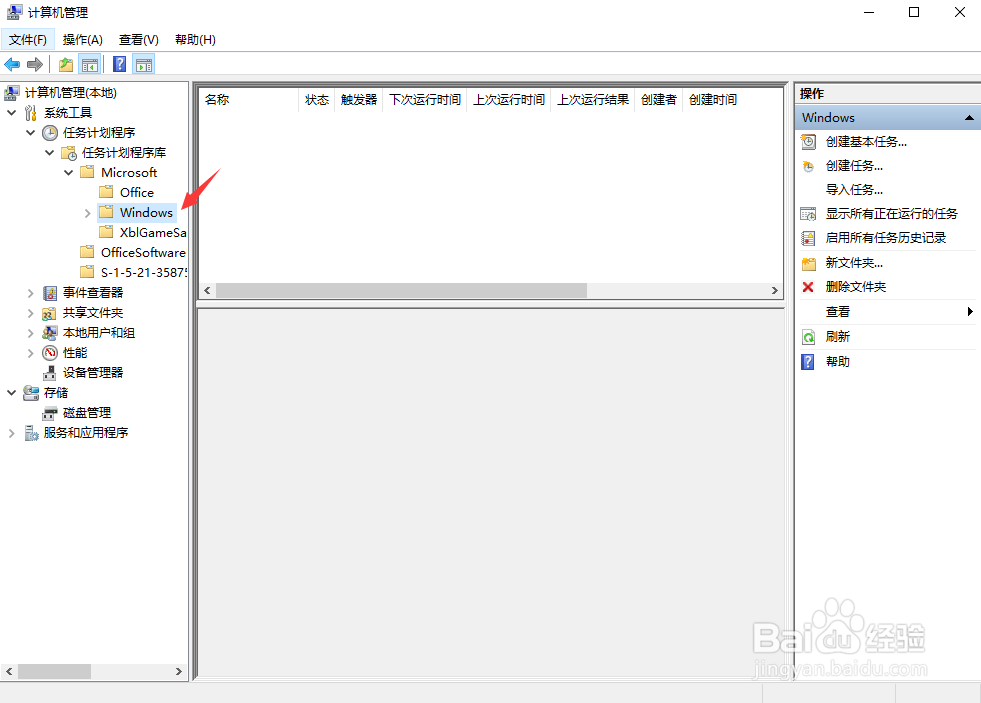Viewport: 981px width, 703px height.
Task: Collapse the 系统工具 tree node
Action: click(x=11, y=113)
